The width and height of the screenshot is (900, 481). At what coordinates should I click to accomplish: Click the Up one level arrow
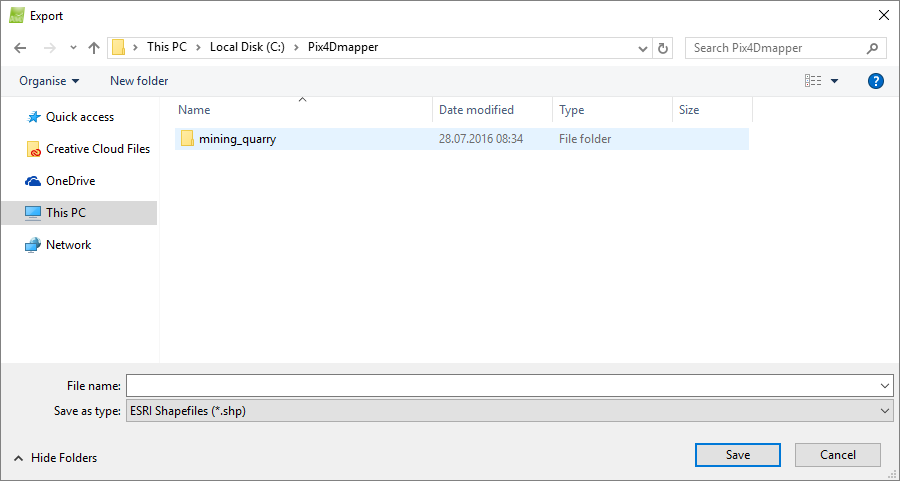tap(94, 48)
